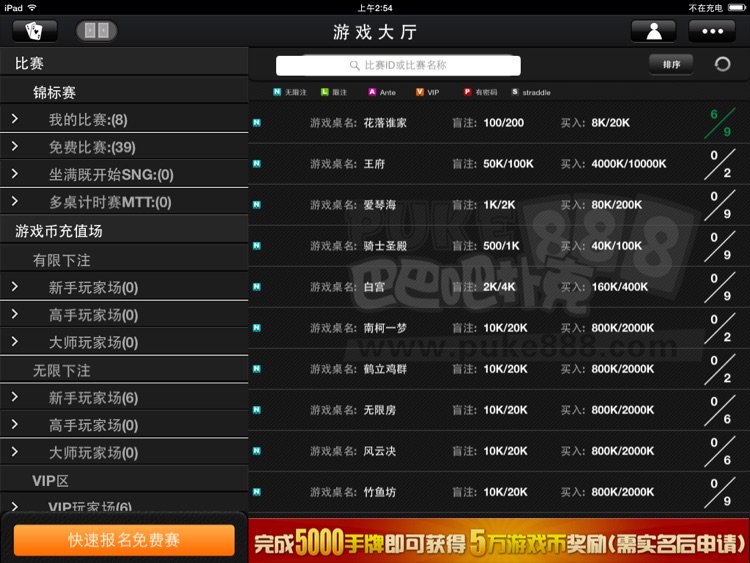Open table 无限房
The width and height of the screenshot is (750, 563).
pyautogui.click(x=499, y=410)
